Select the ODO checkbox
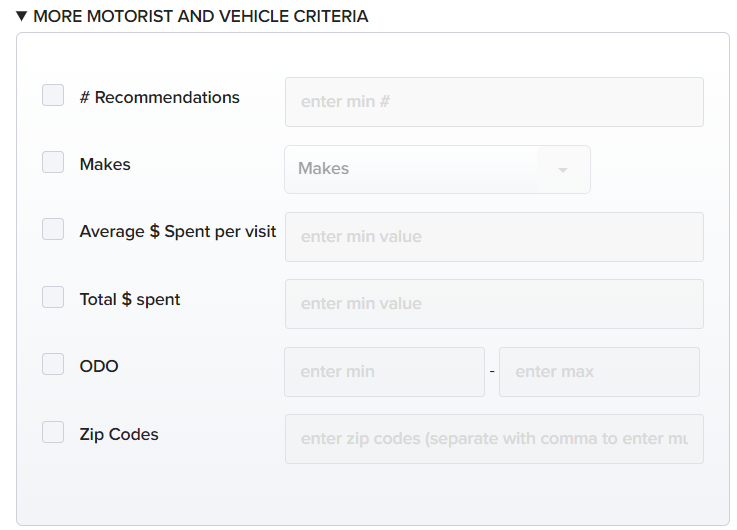The height and width of the screenshot is (530, 737). 53,364
